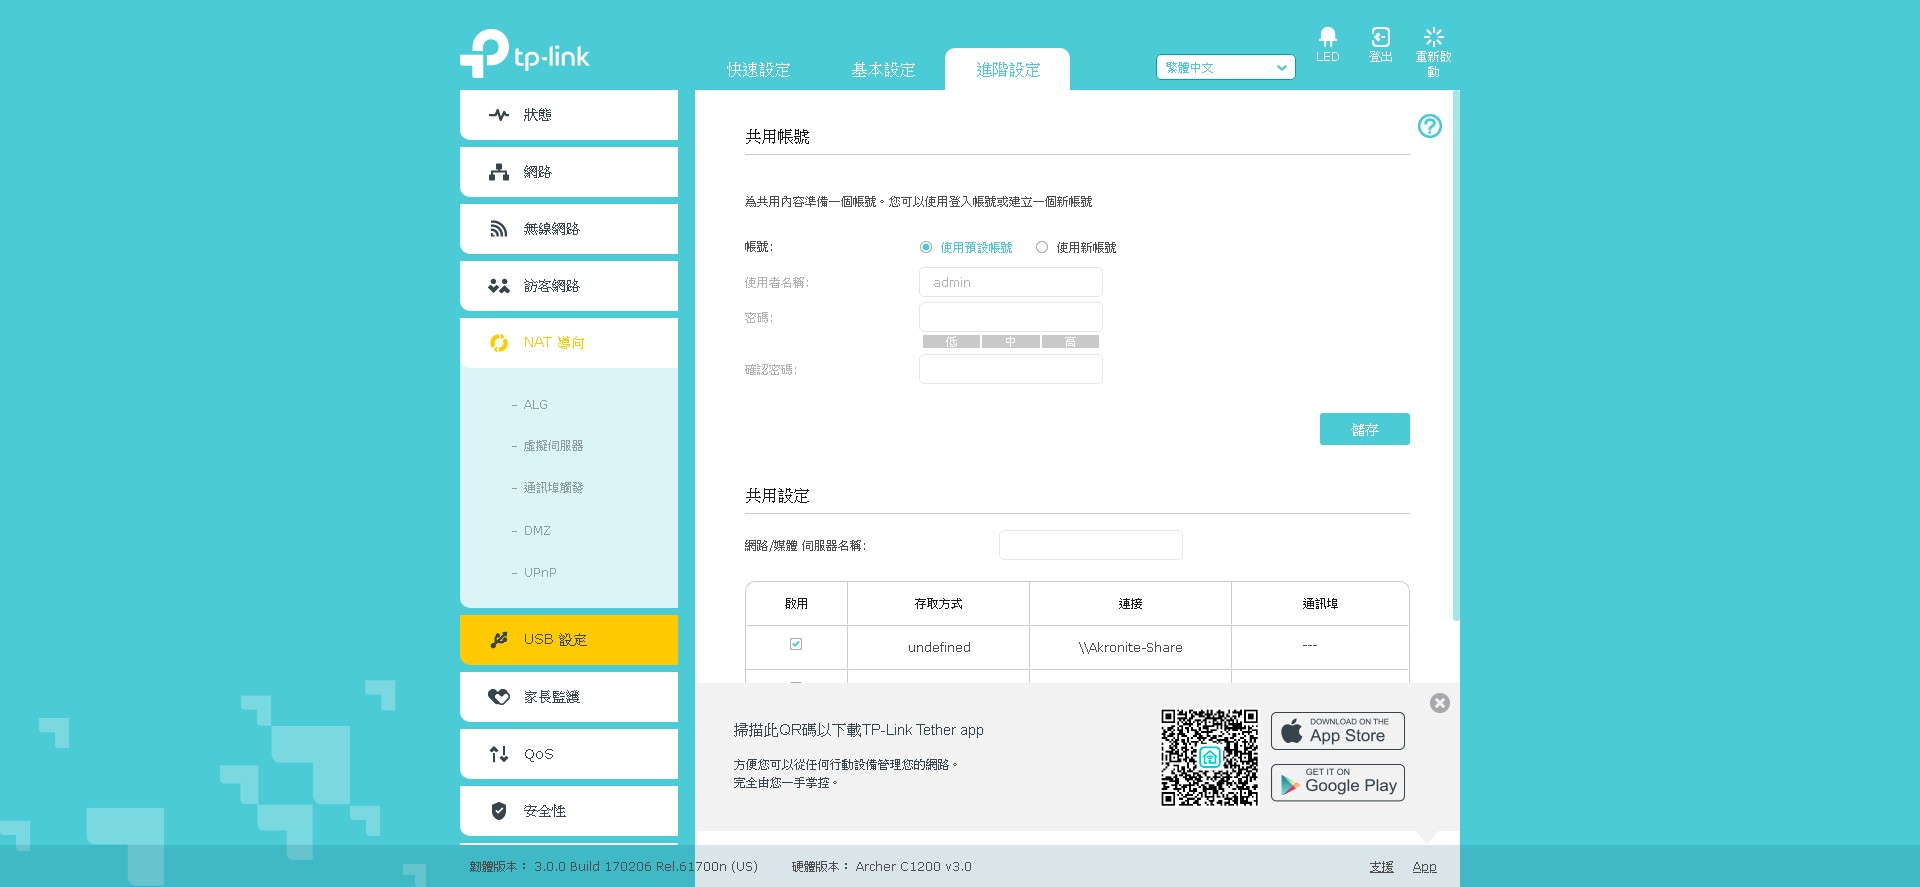Switch to 進階設定 tab
The image size is (1920, 887).
[x=1007, y=69]
